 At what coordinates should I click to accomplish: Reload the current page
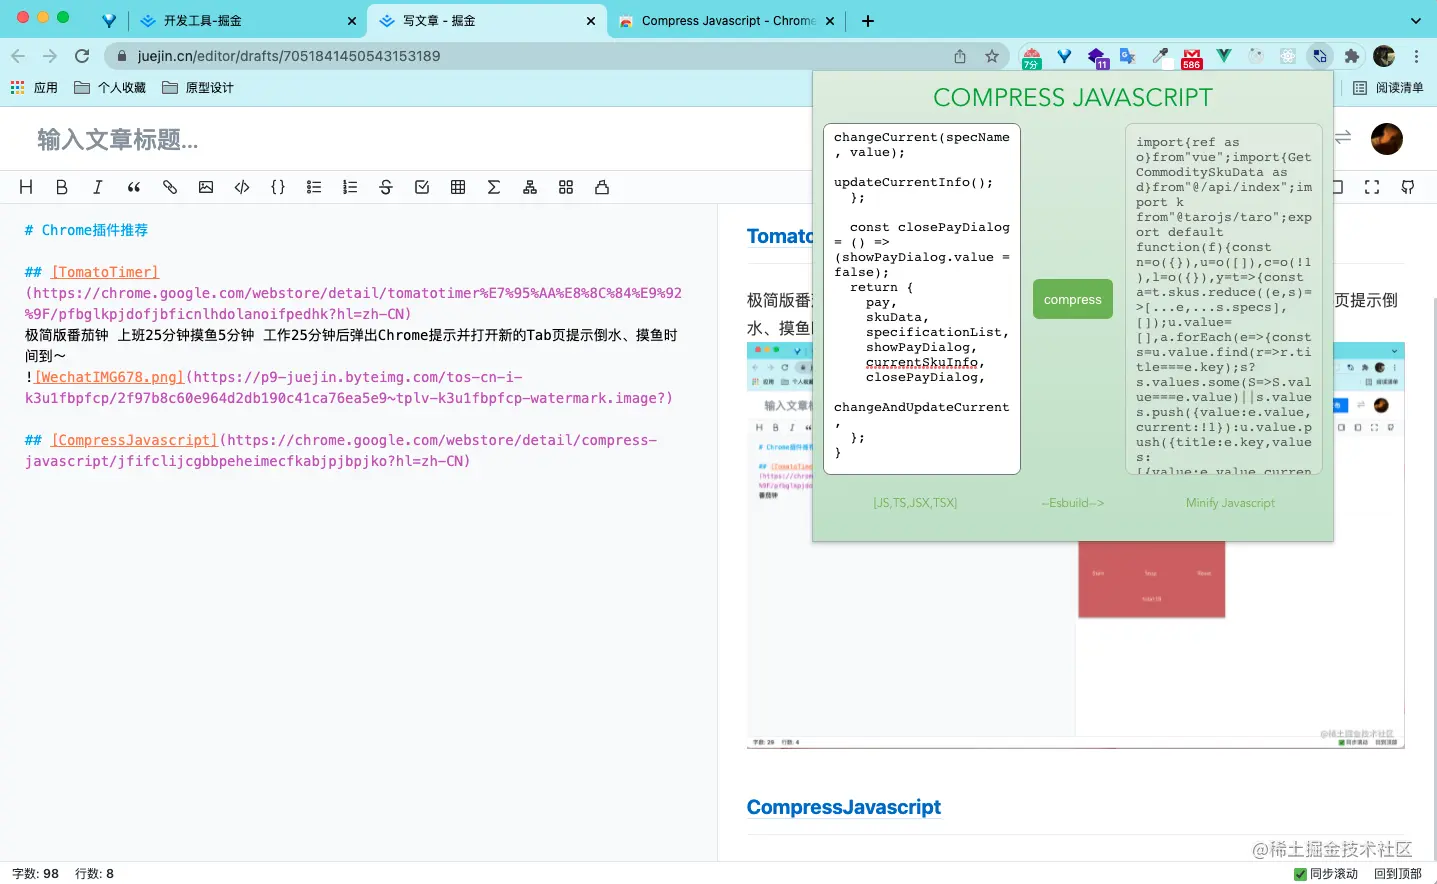pos(82,56)
